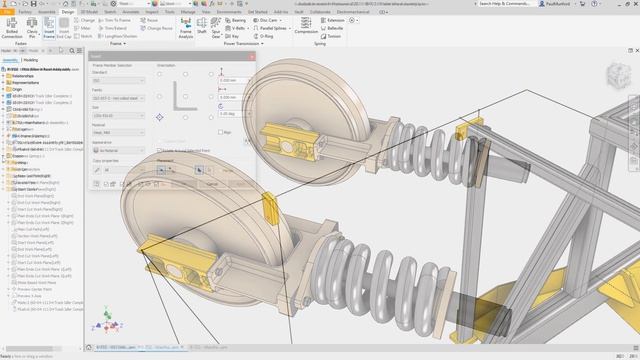Click the eyedropper under Copy properties
Screen dimensions: 640x360
(97, 170)
